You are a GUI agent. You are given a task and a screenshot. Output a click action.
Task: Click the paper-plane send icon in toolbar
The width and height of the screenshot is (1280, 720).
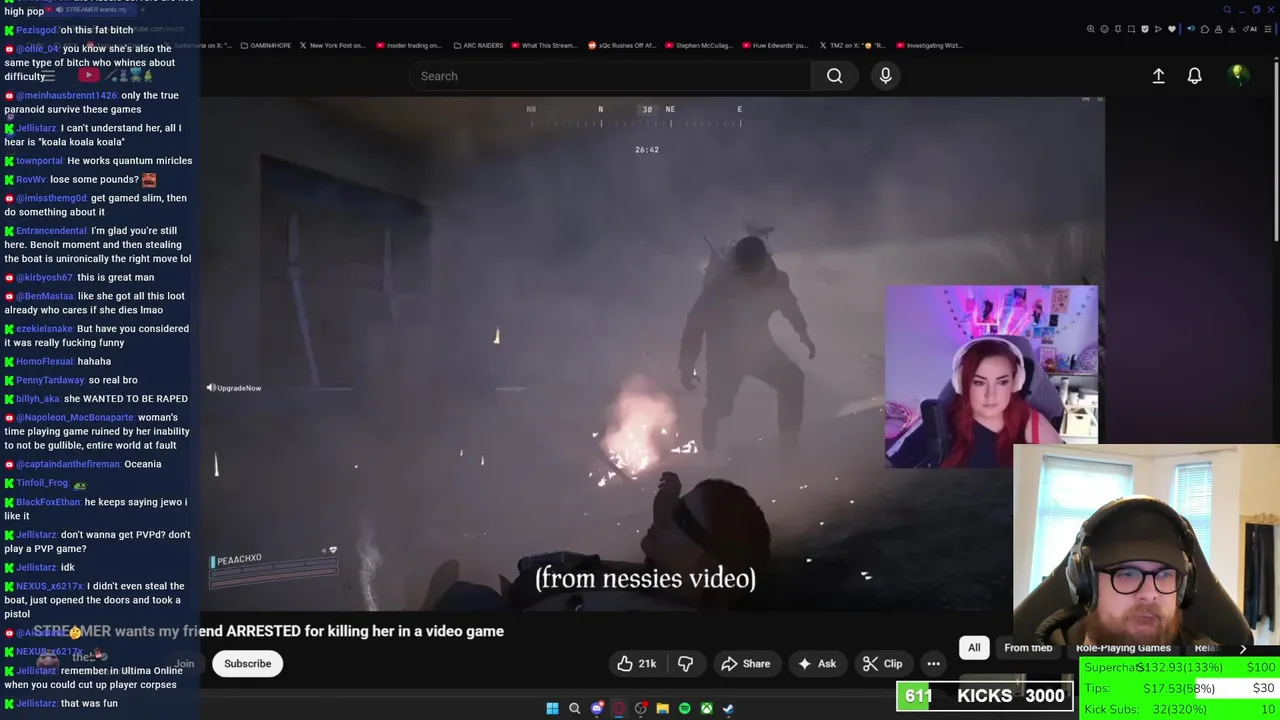coord(1158,29)
